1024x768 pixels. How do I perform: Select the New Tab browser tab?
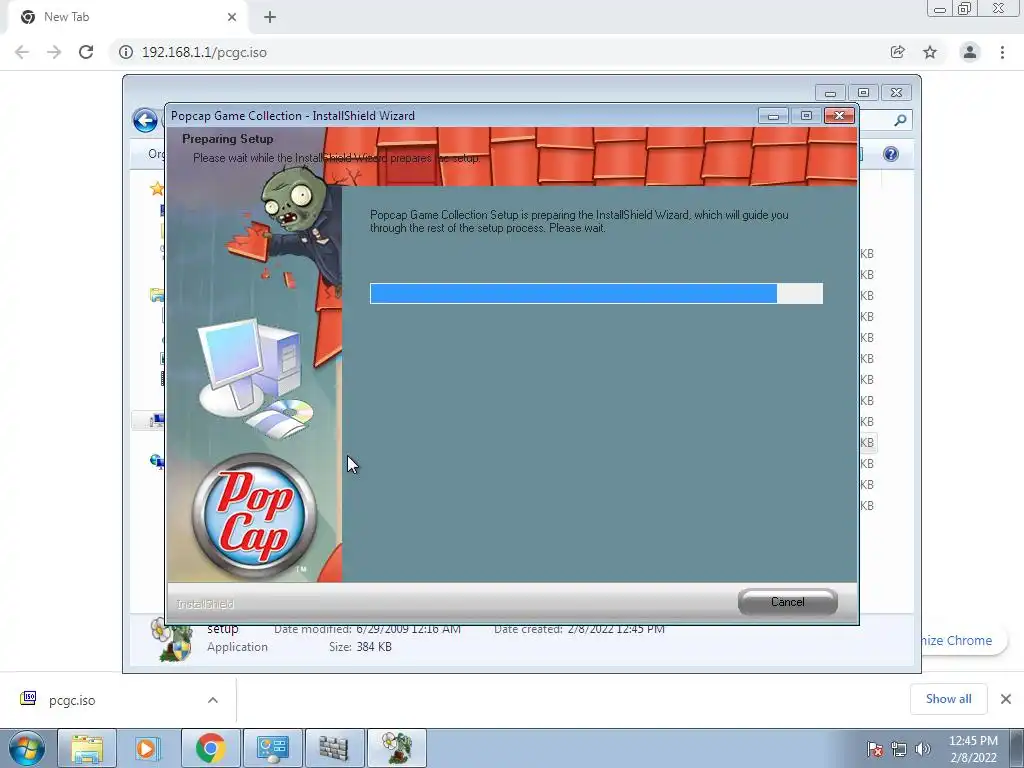(127, 17)
